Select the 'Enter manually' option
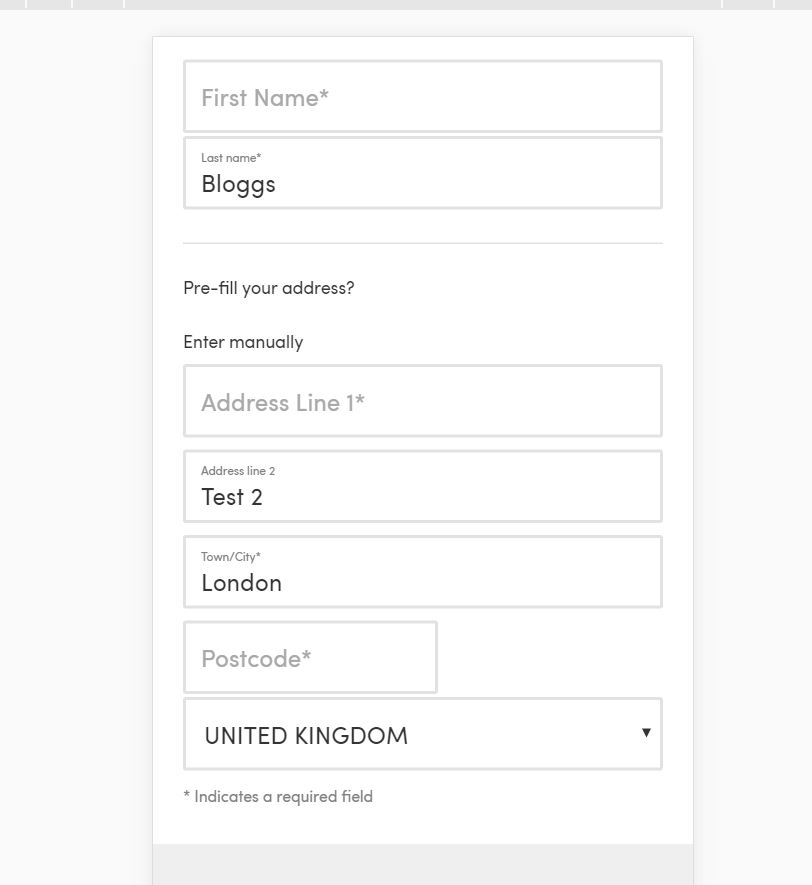Viewport: 812px width, 885px height. pyautogui.click(x=243, y=342)
